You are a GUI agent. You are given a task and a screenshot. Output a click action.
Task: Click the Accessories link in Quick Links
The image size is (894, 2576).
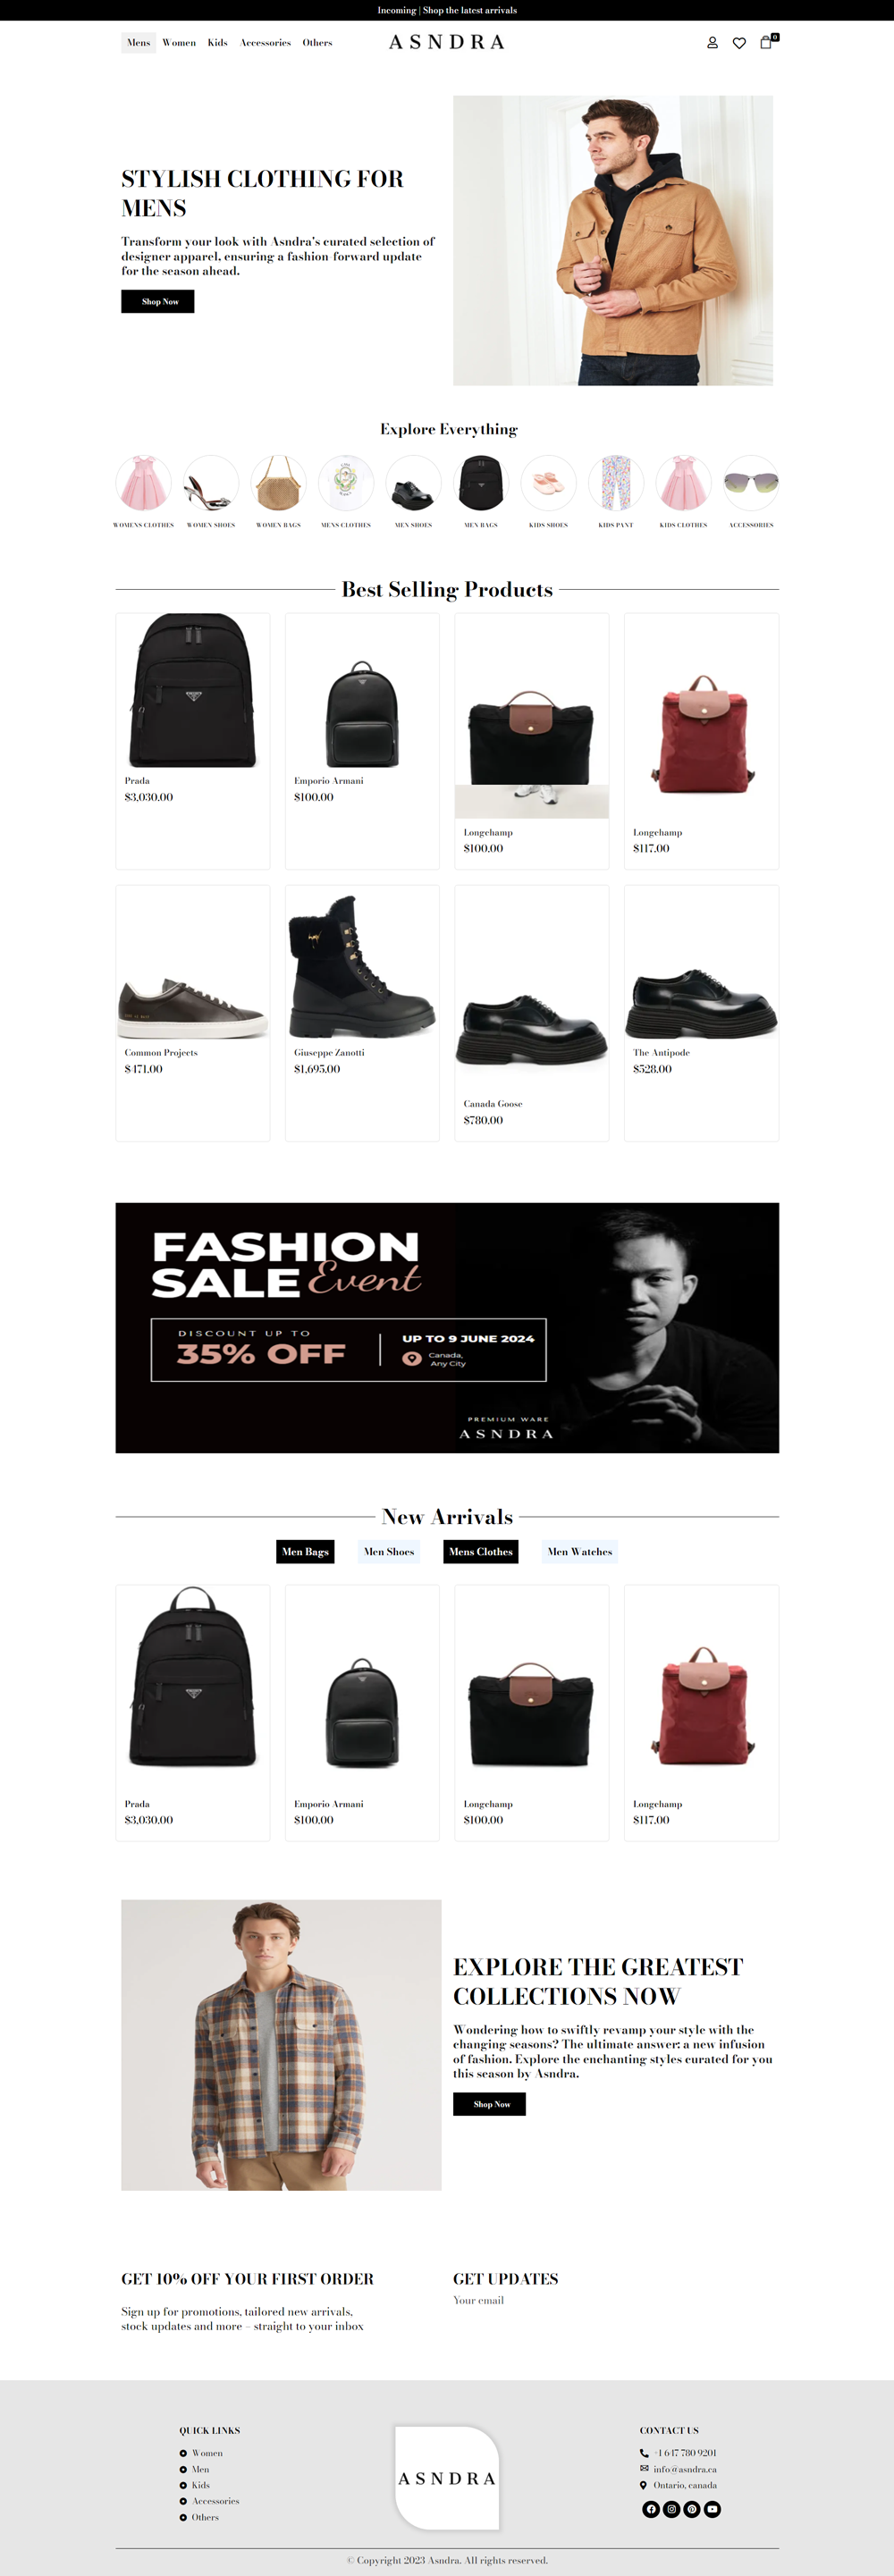(x=215, y=2500)
